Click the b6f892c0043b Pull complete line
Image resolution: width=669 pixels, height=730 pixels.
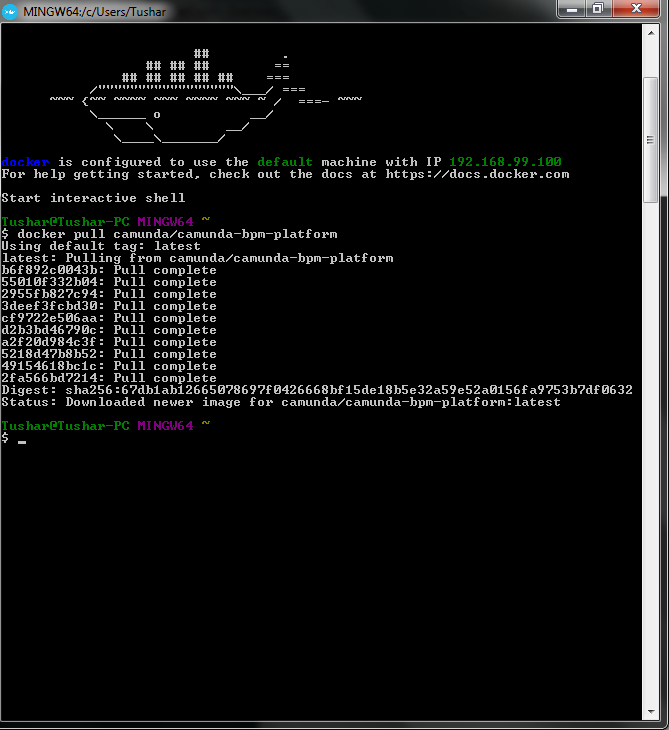coord(109,270)
